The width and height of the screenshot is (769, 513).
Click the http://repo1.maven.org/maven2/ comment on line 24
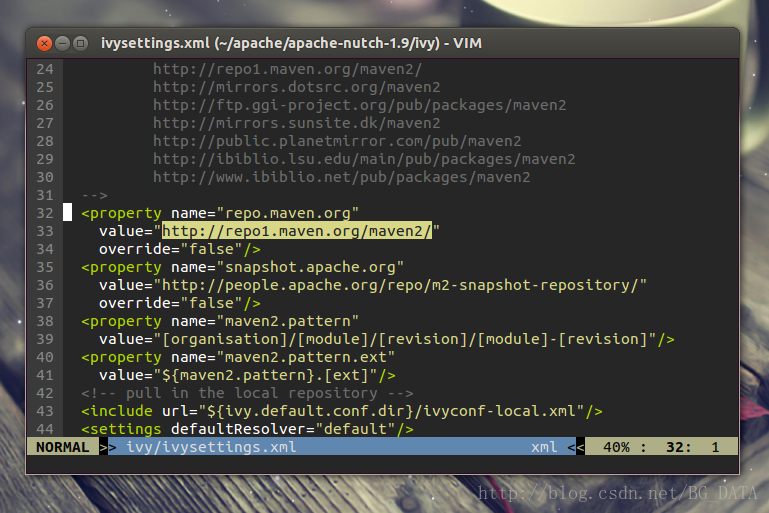tap(287, 69)
